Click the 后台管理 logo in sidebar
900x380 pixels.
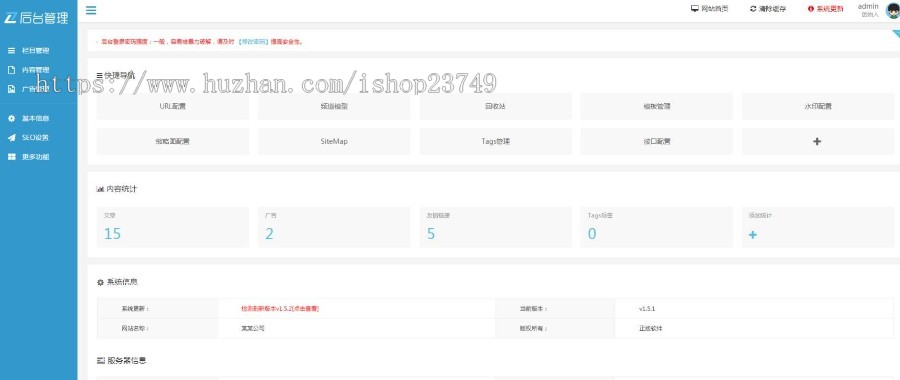tap(37, 18)
